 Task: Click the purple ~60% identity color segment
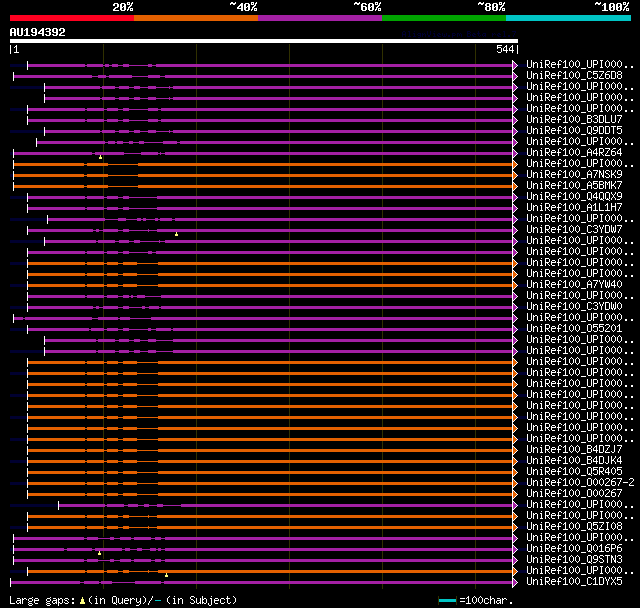[320, 18]
